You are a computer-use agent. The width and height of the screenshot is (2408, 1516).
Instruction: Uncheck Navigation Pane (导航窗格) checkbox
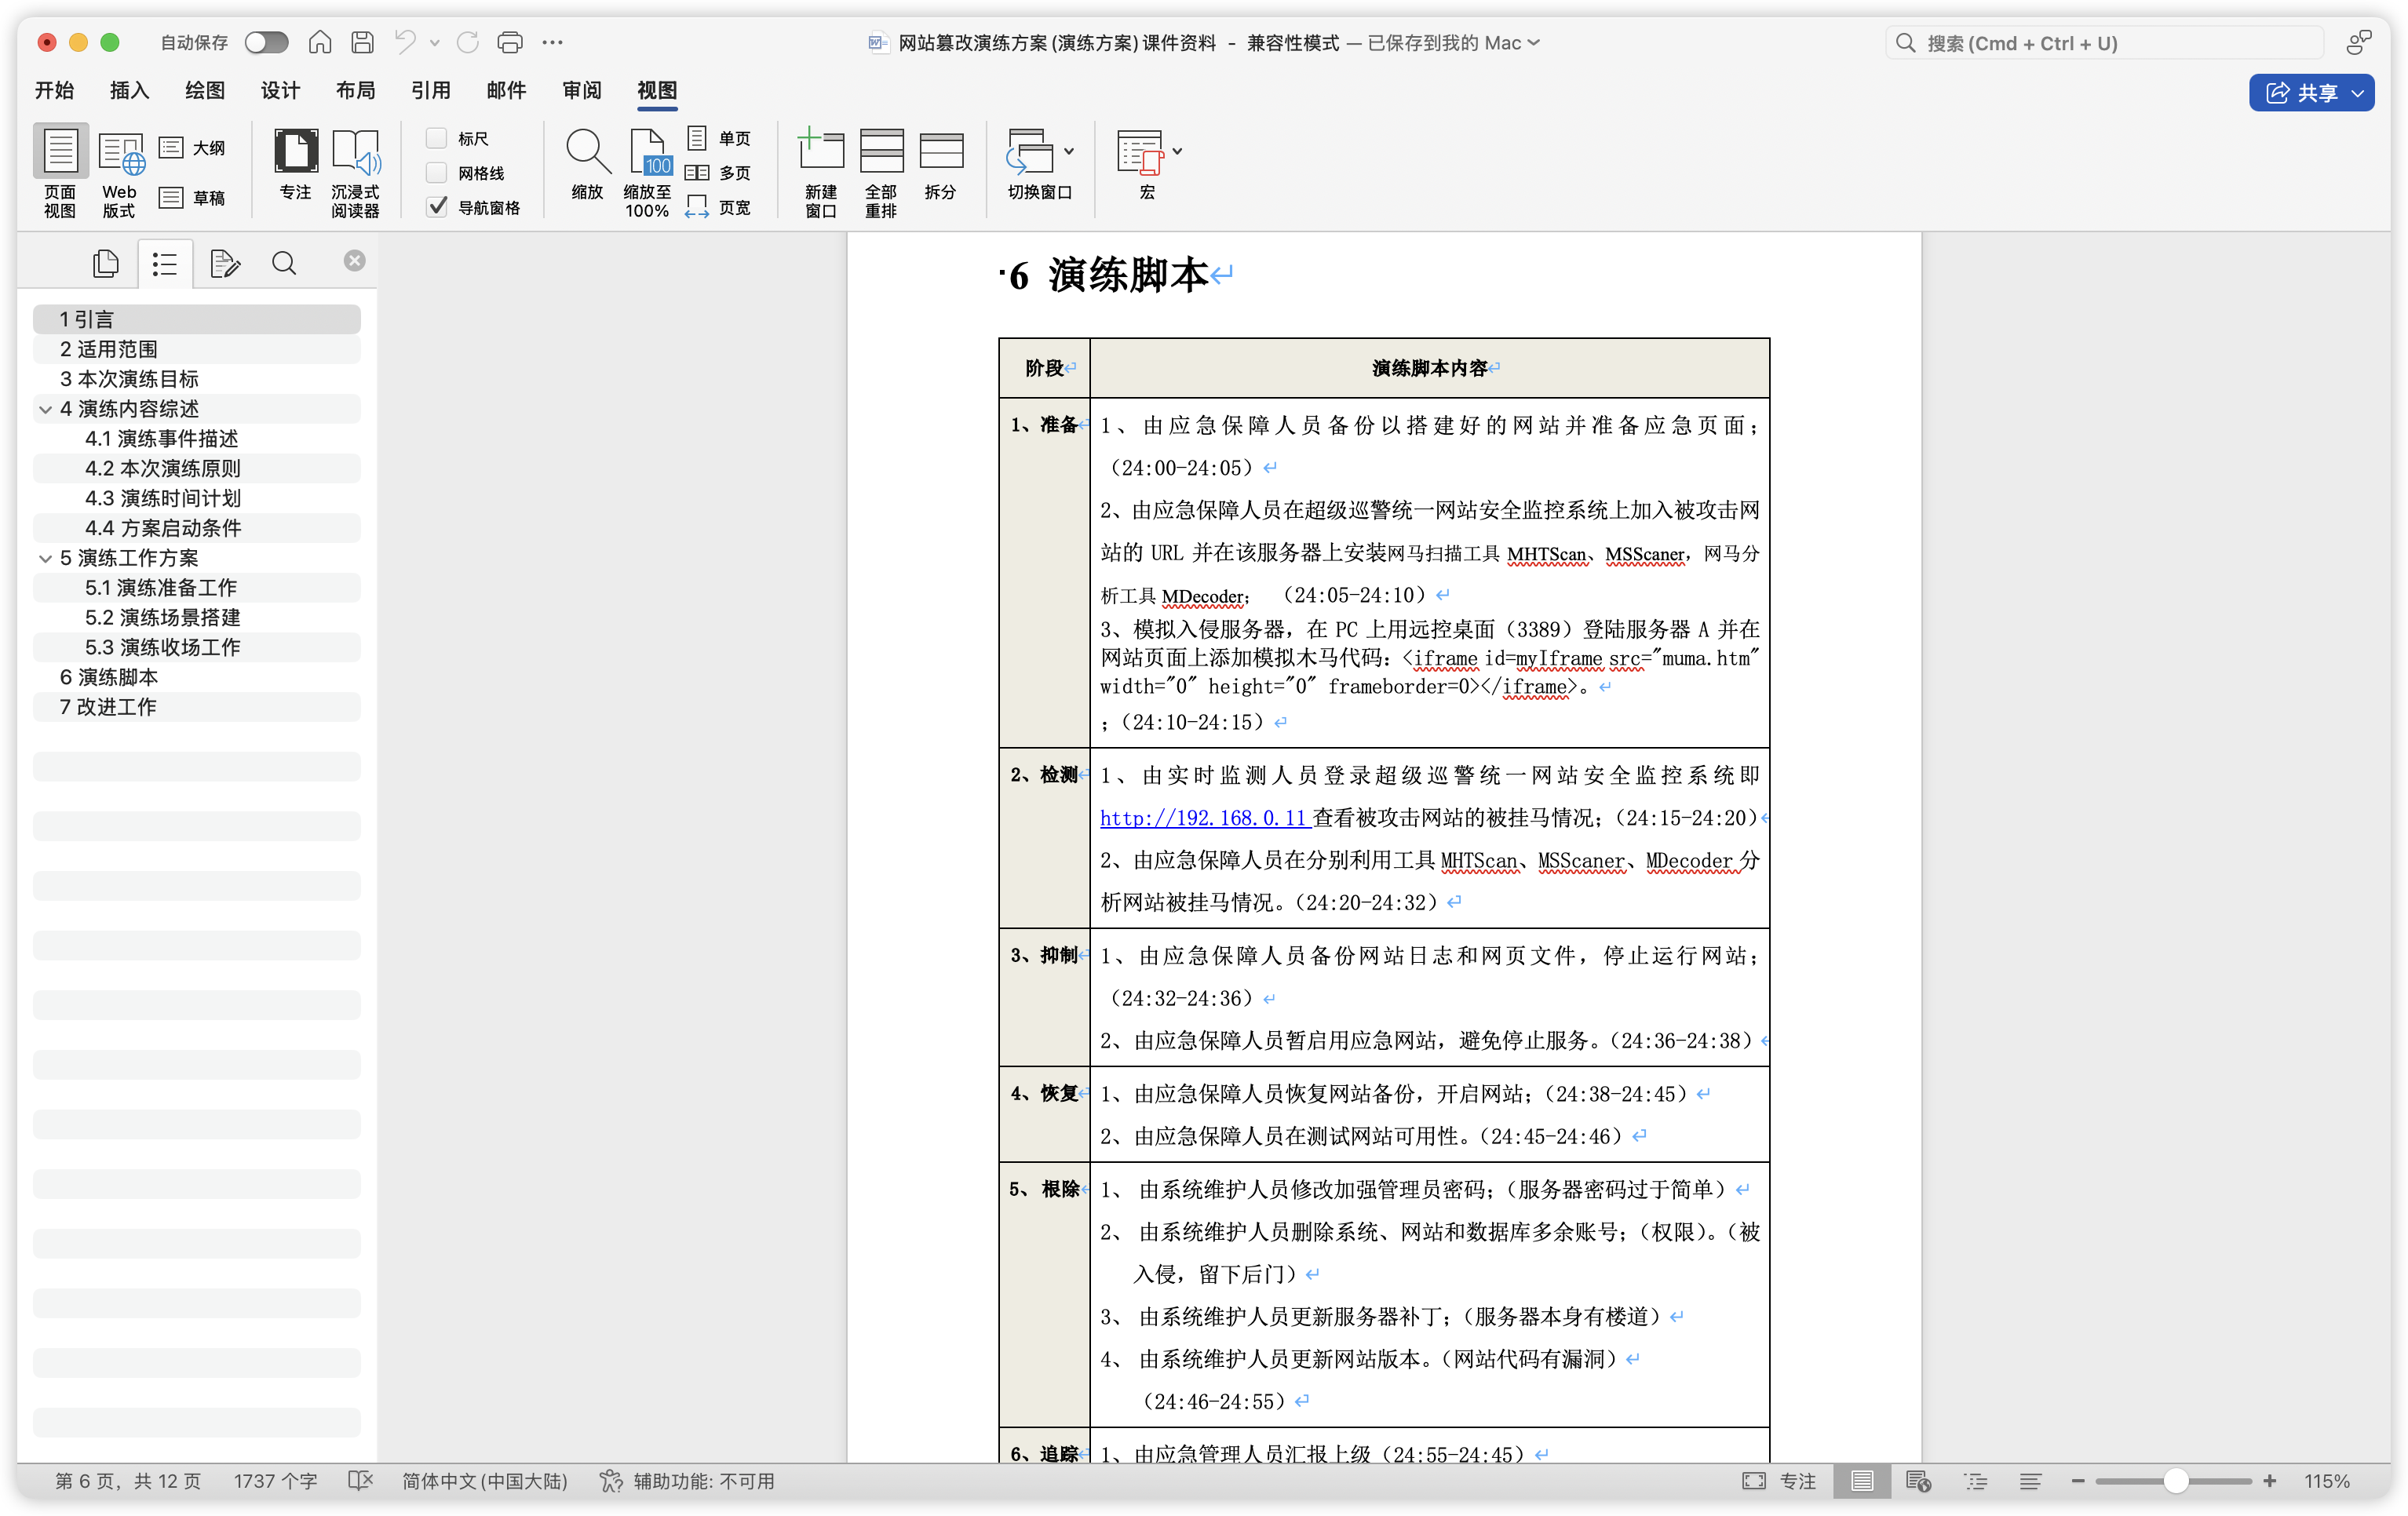click(437, 207)
